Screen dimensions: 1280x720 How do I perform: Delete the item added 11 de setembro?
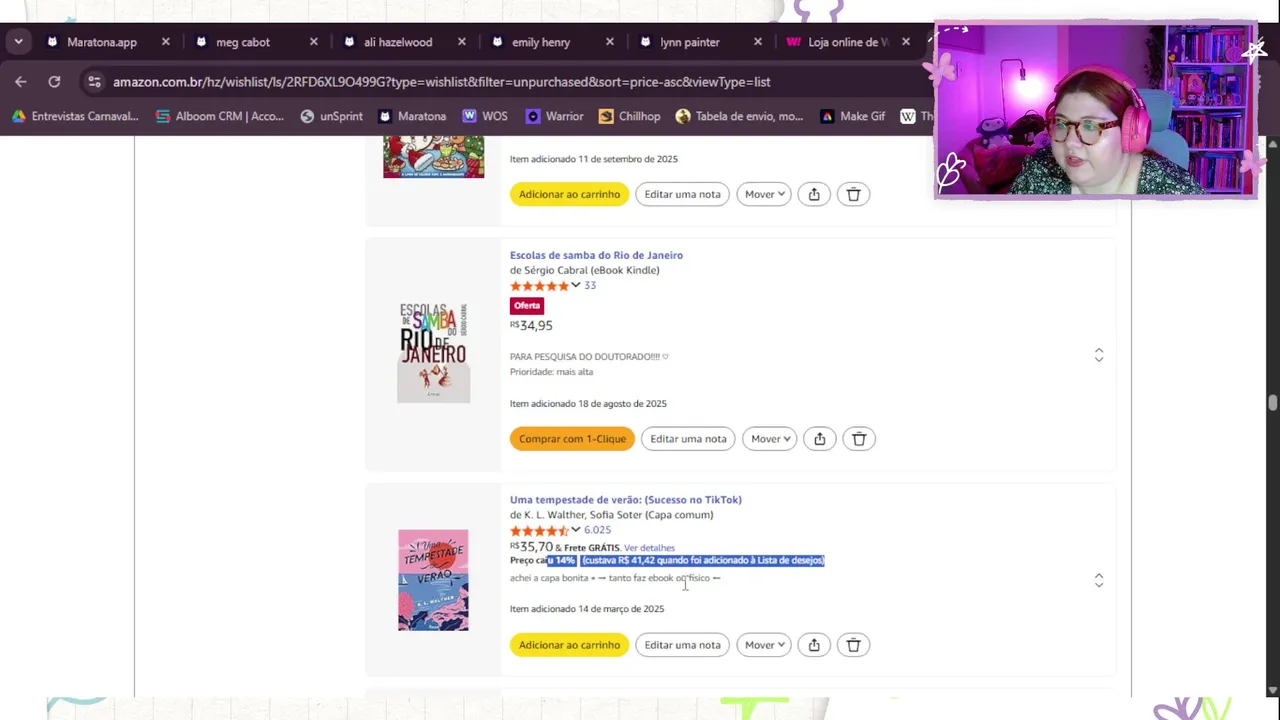(853, 194)
